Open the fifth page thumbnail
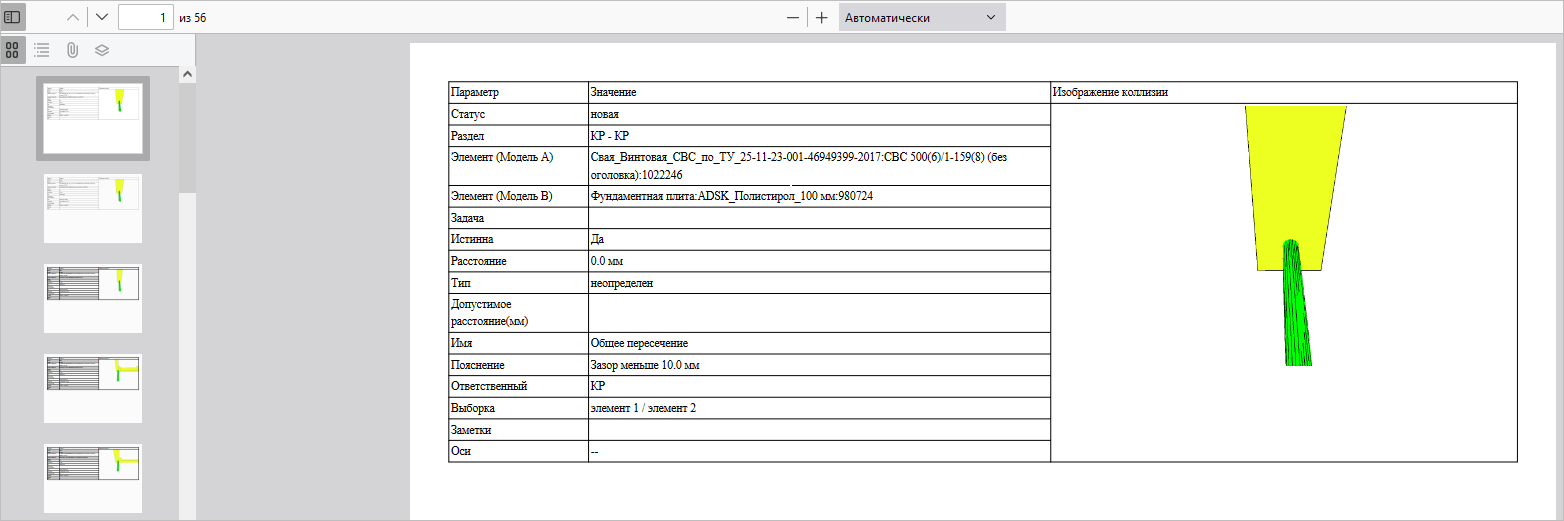Screen dimensions: 1564x521 click(93, 478)
